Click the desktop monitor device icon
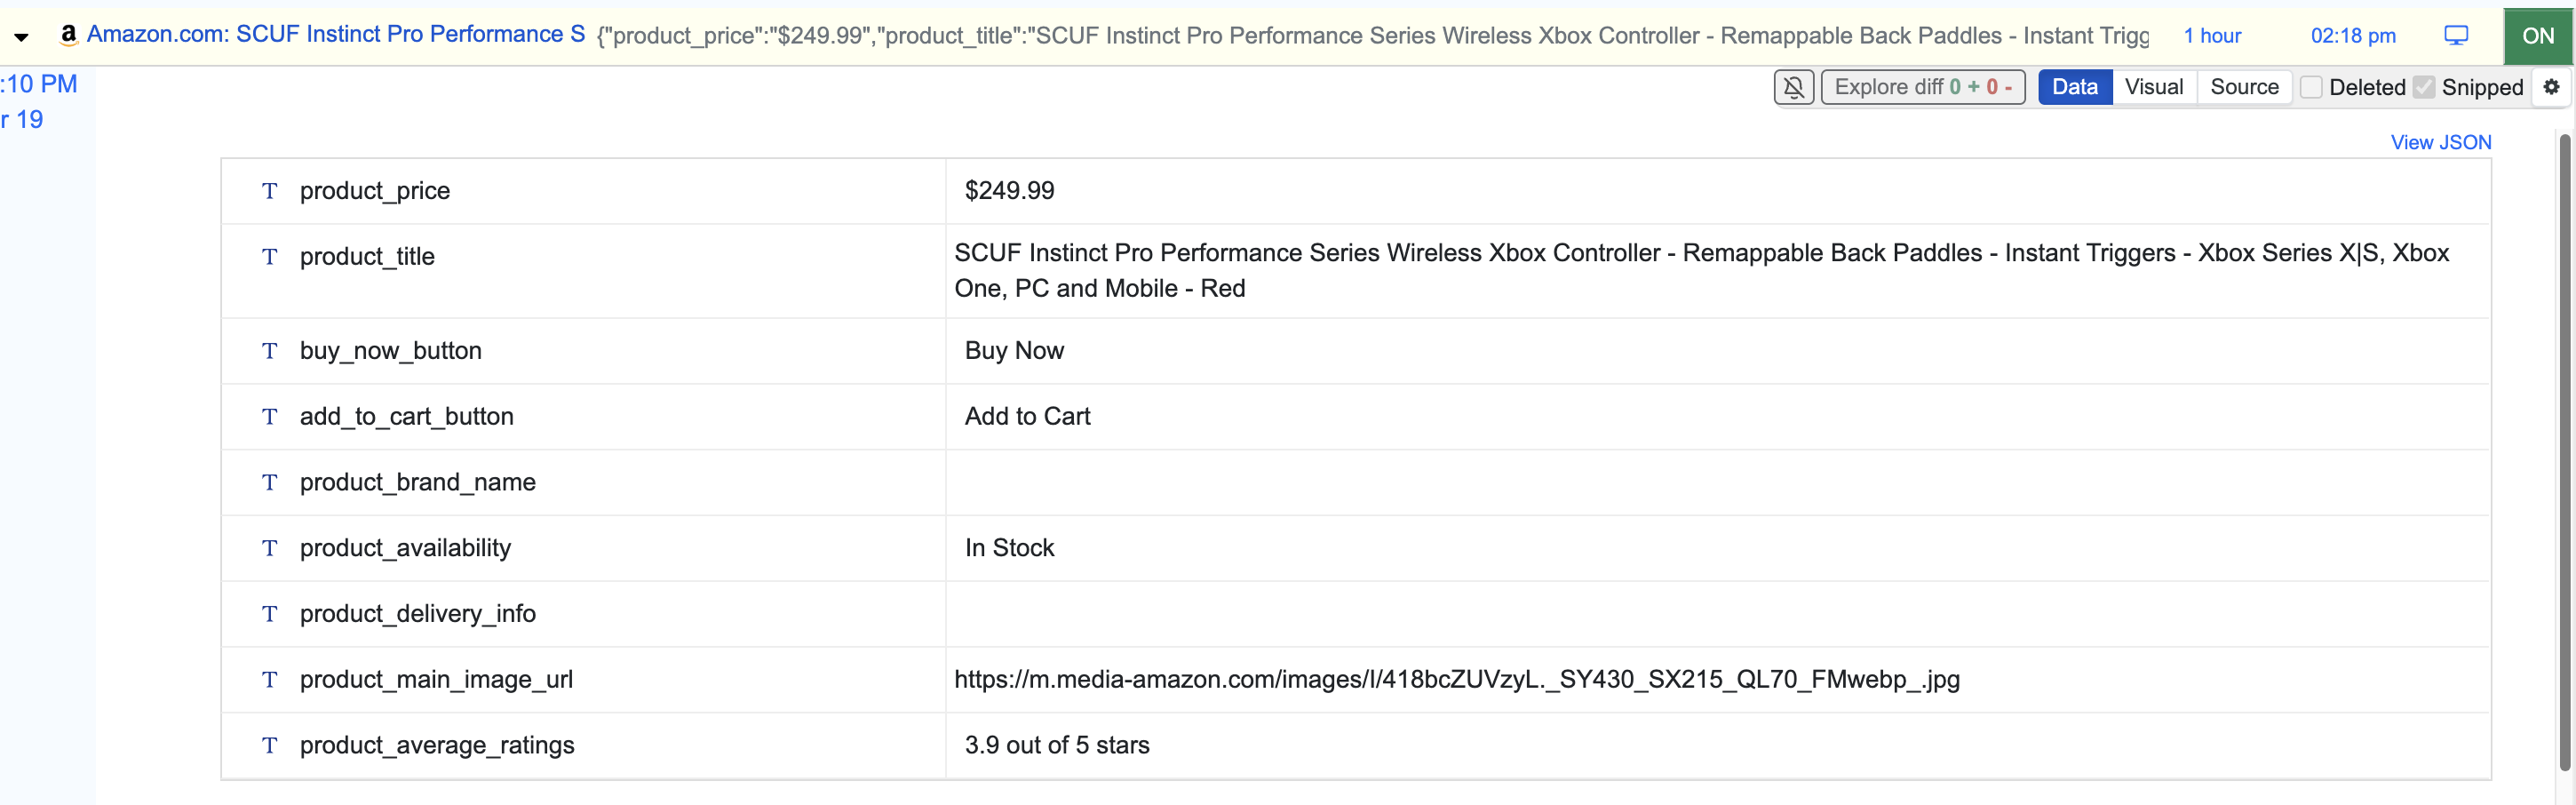Screen dimensions: 2576x805 point(2456,35)
